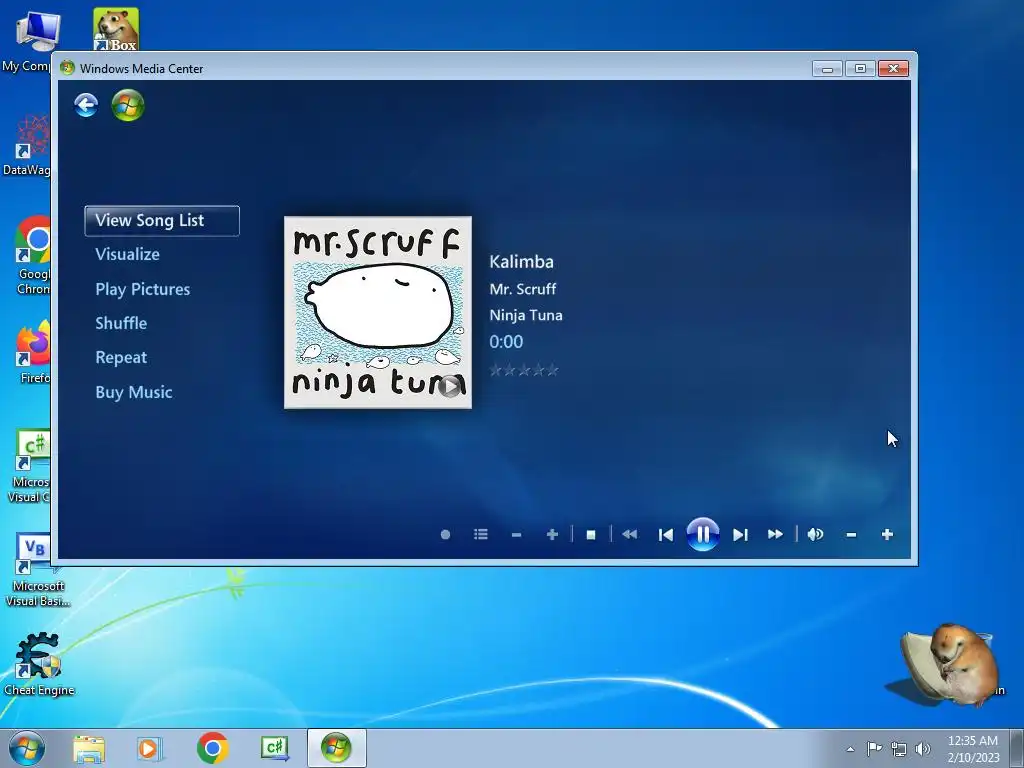1024x768 pixels.
Task: Close the Windows Media Center window
Action: (893, 69)
